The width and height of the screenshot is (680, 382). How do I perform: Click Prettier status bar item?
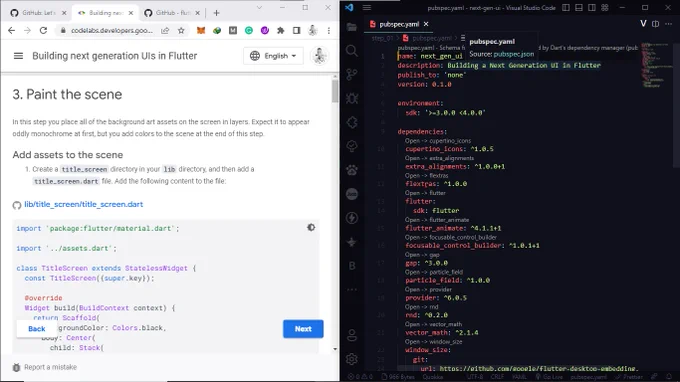(629, 377)
